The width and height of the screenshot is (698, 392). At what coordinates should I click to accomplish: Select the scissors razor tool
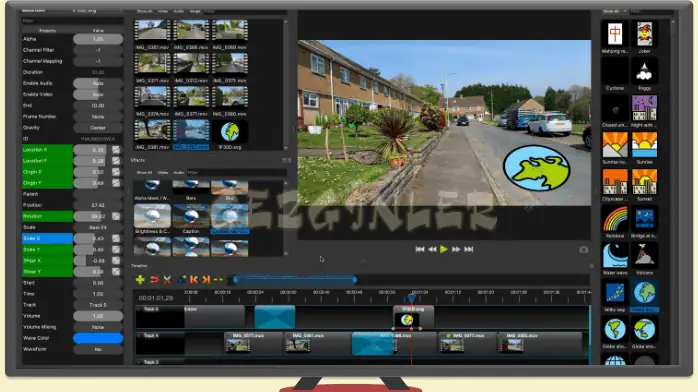coord(167,279)
